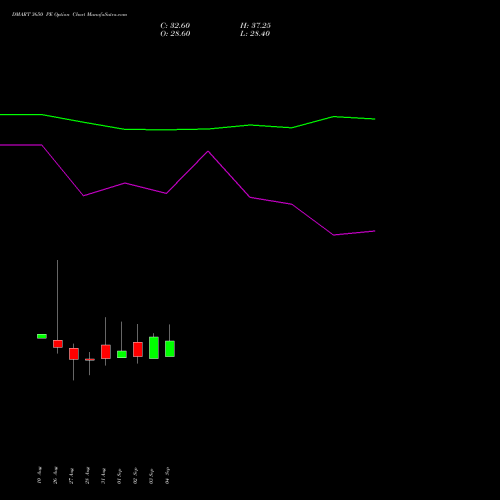500x500 pixels.
Task: Click the green candle above 04 Sep
Action: tap(170, 349)
